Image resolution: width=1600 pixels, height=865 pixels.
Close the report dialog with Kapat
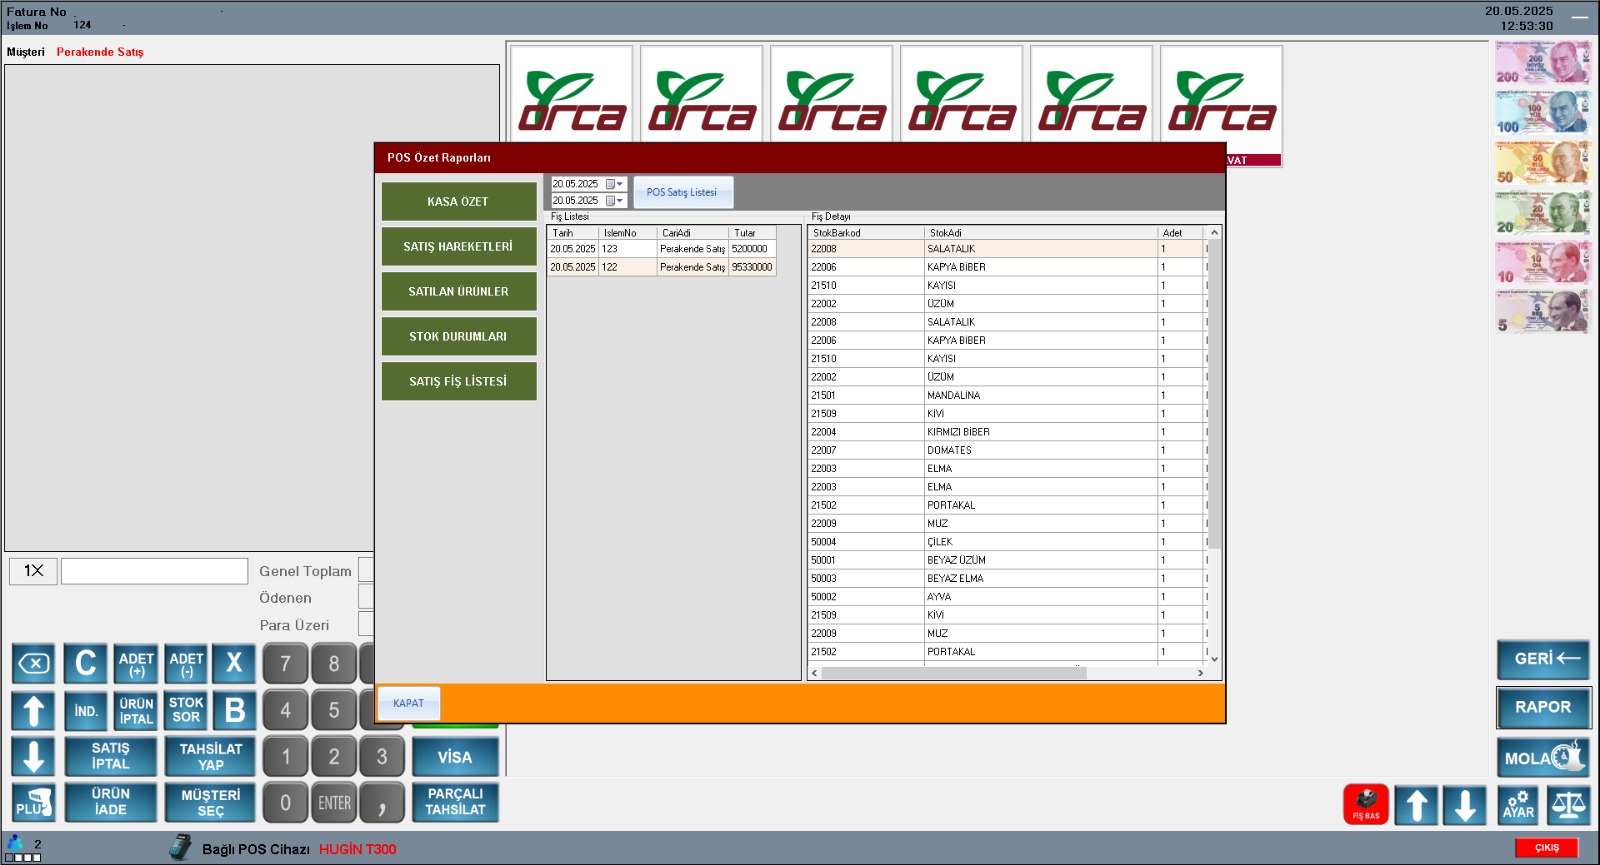click(x=408, y=703)
